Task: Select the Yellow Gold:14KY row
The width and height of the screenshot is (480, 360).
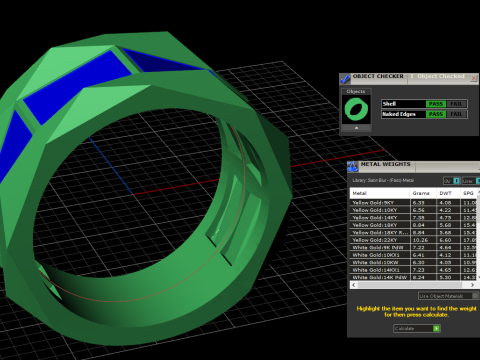Action: (413, 218)
